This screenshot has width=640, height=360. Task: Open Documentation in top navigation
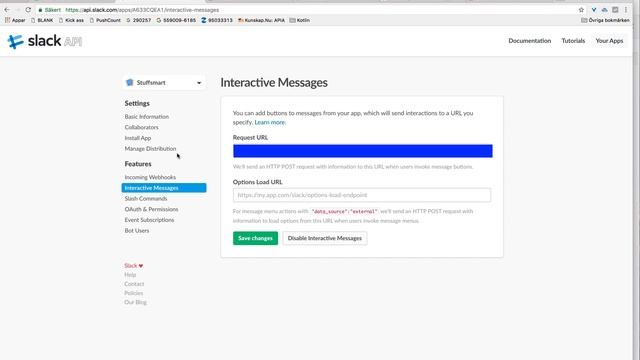(529, 41)
